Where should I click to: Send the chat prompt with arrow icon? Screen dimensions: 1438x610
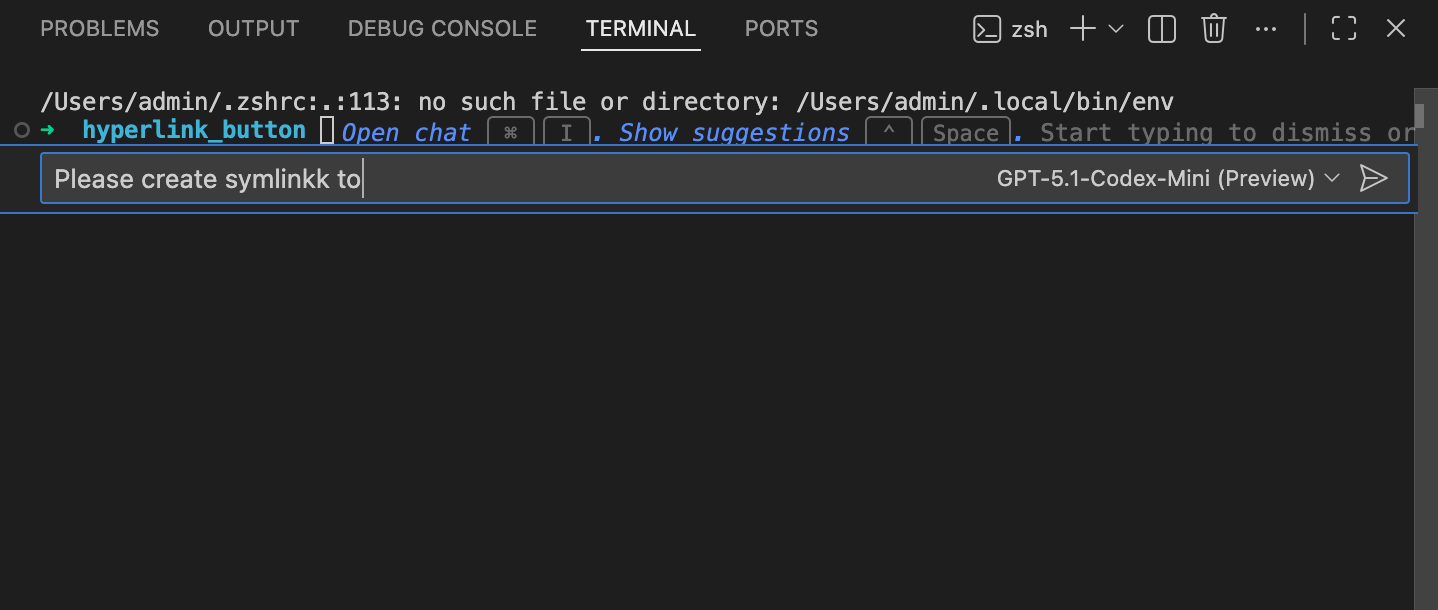(x=1374, y=178)
